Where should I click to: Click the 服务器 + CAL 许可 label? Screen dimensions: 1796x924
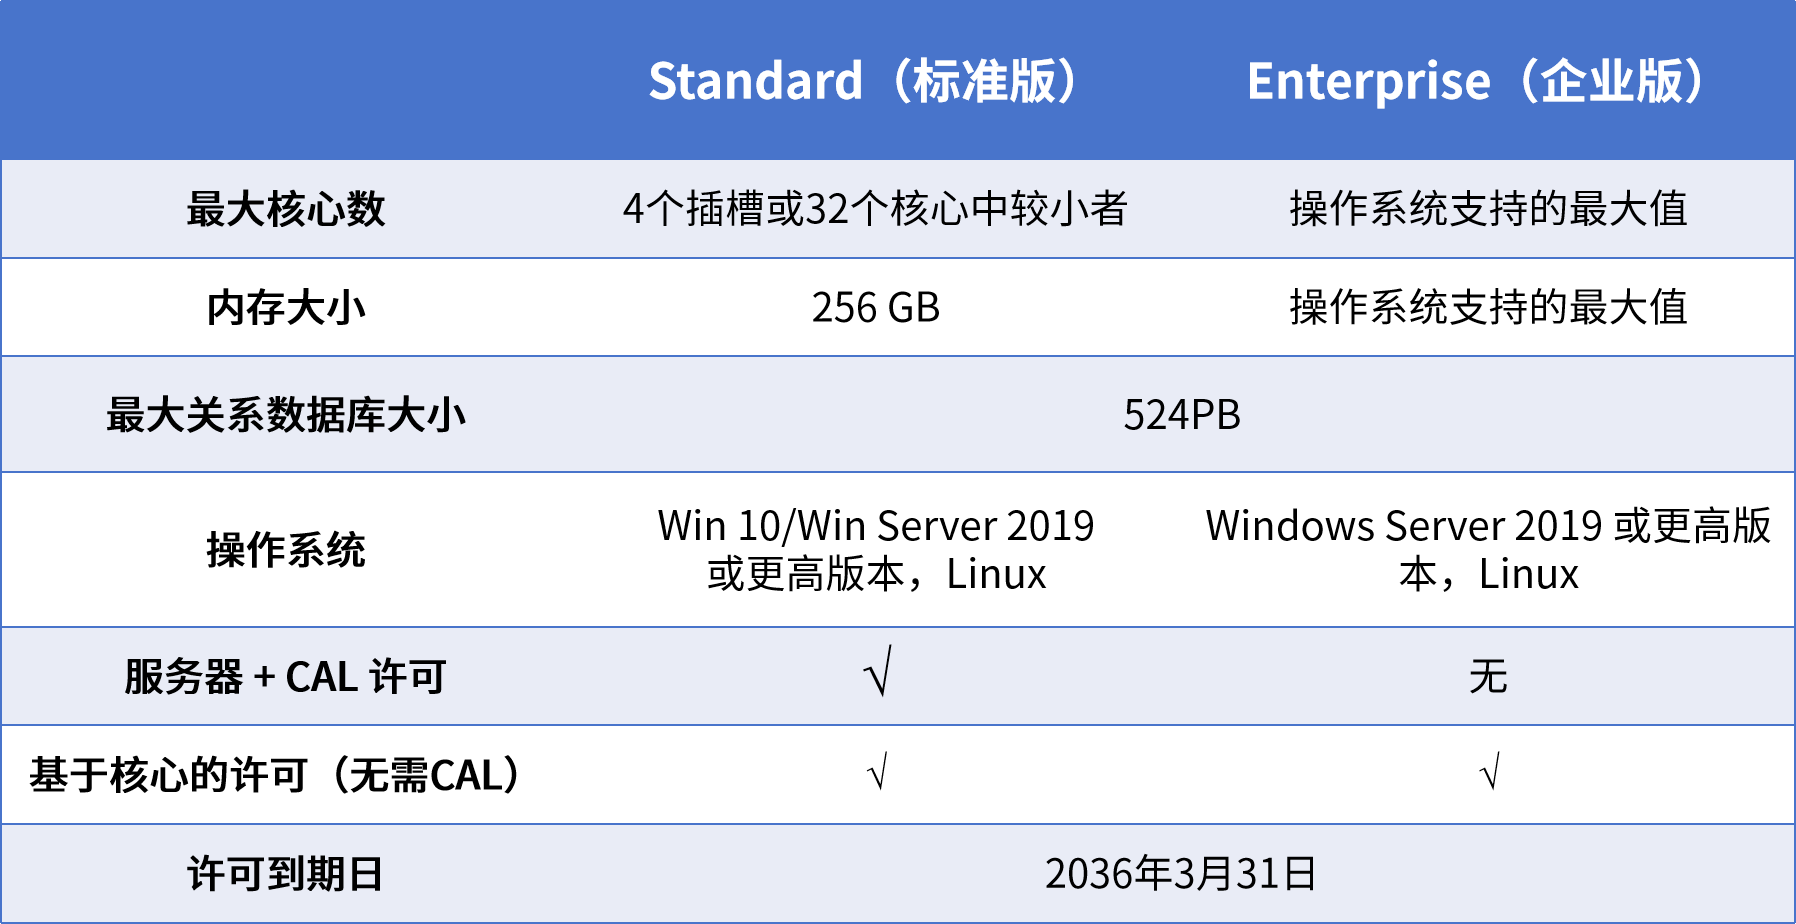[x=286, y=677]
